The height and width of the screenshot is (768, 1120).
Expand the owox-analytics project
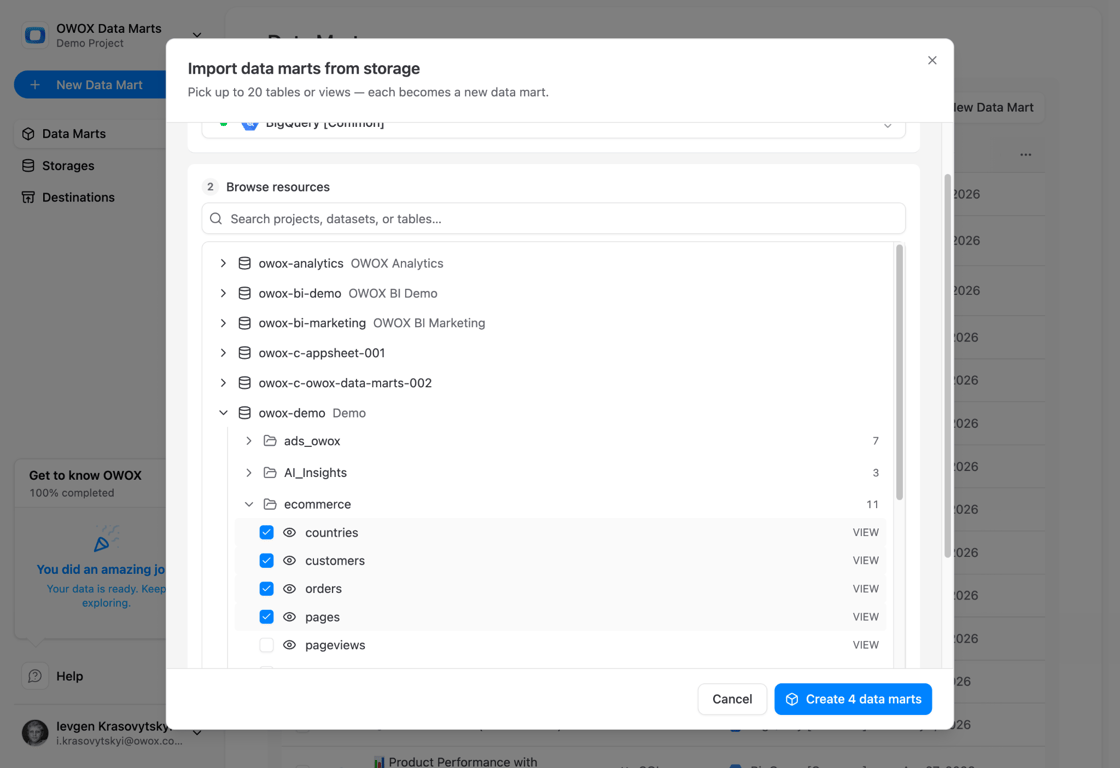224,264
